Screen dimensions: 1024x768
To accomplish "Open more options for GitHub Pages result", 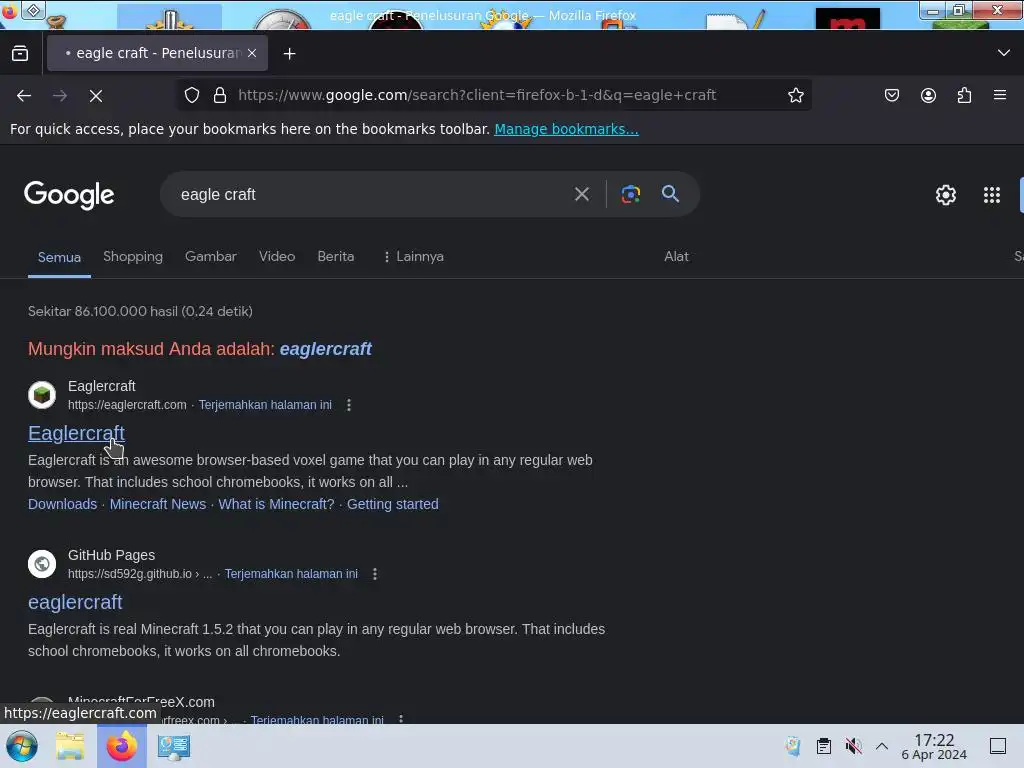I will coord(375,574).
